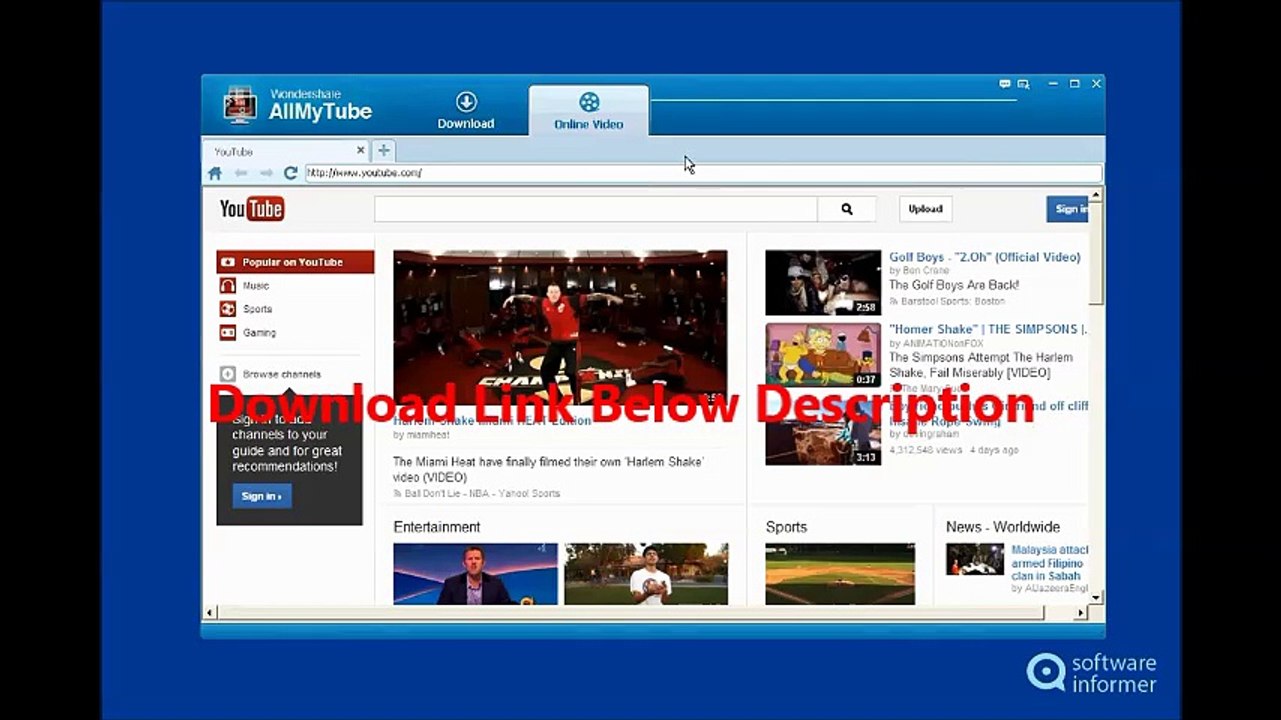Click the top-right Sign in button
The height and width of the screenshot is (720, 1281).
coord(1068,209)
